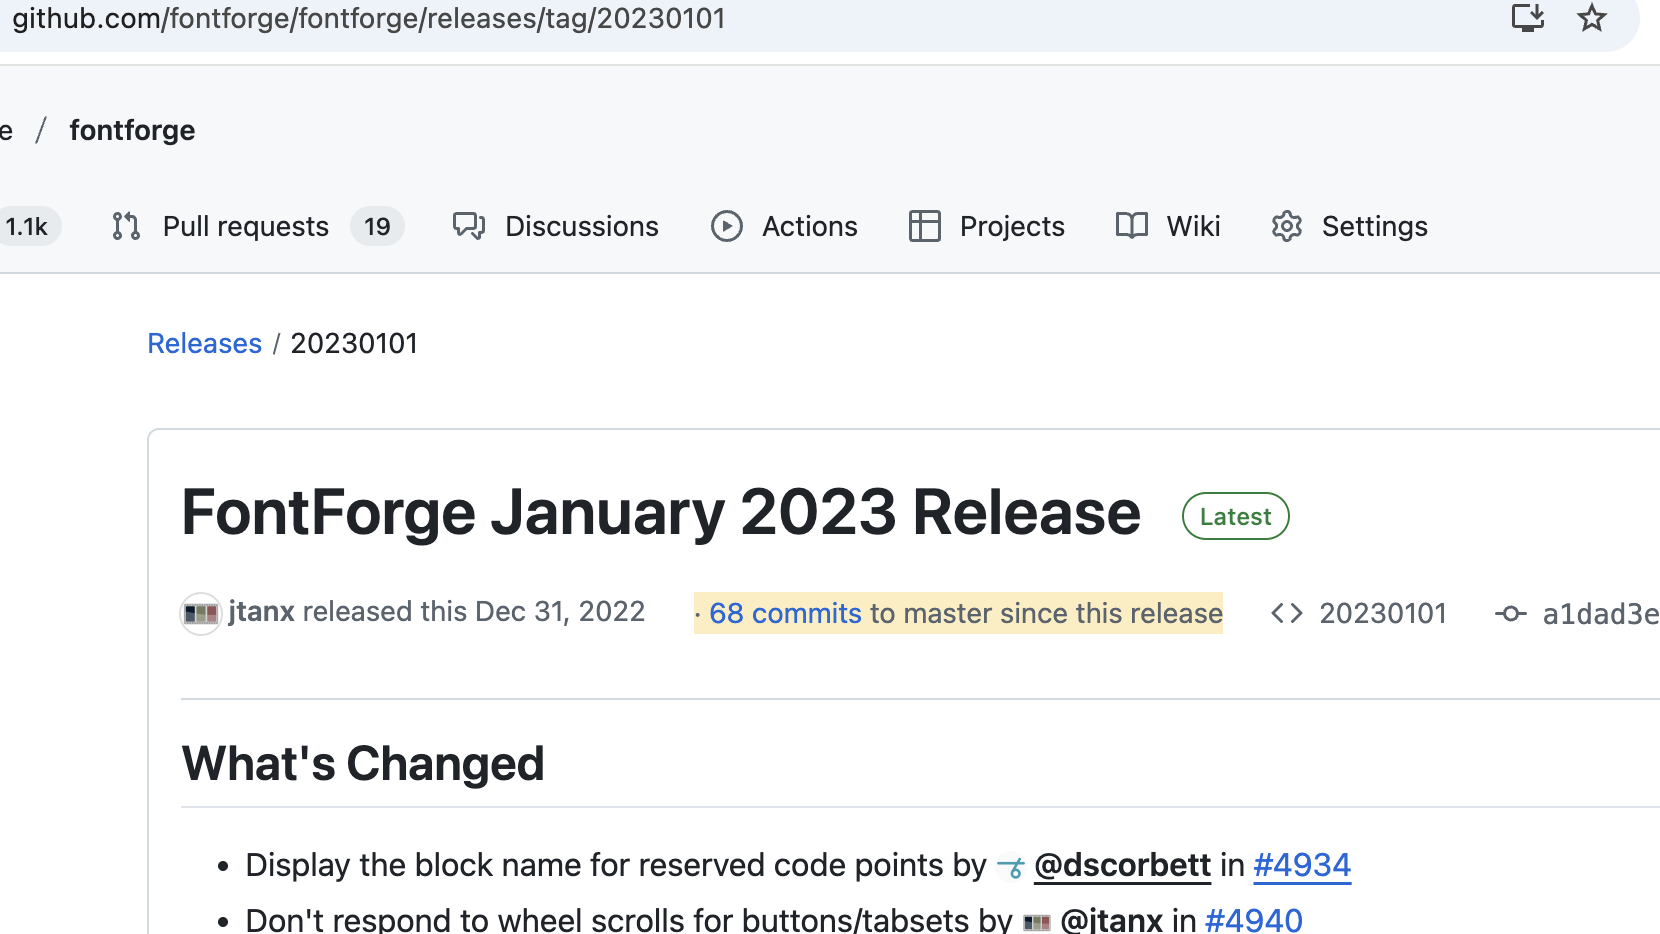Click the commit icon beside a1dad3e
The image size is (1660, 934).
pos(1510,613)
